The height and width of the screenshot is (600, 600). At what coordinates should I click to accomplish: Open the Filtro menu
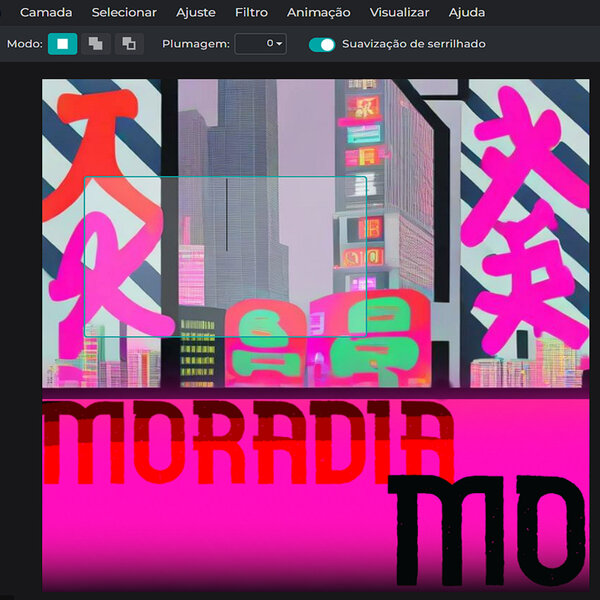(251, 13)
